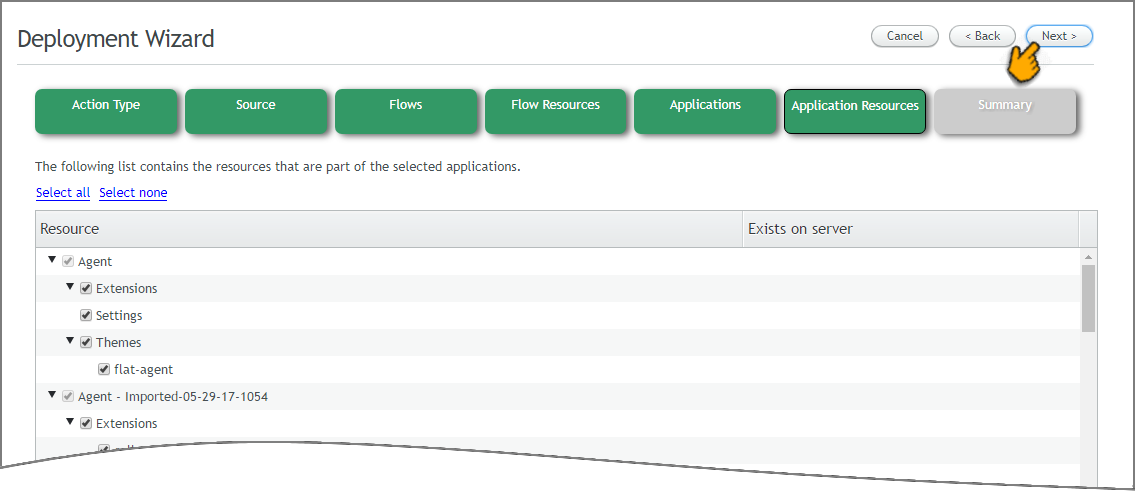Collapse Extensions under Agent - Imported-05-29-17-1054
The height and width of the screenshot is (494, 1135).
(x=70, y=421)
